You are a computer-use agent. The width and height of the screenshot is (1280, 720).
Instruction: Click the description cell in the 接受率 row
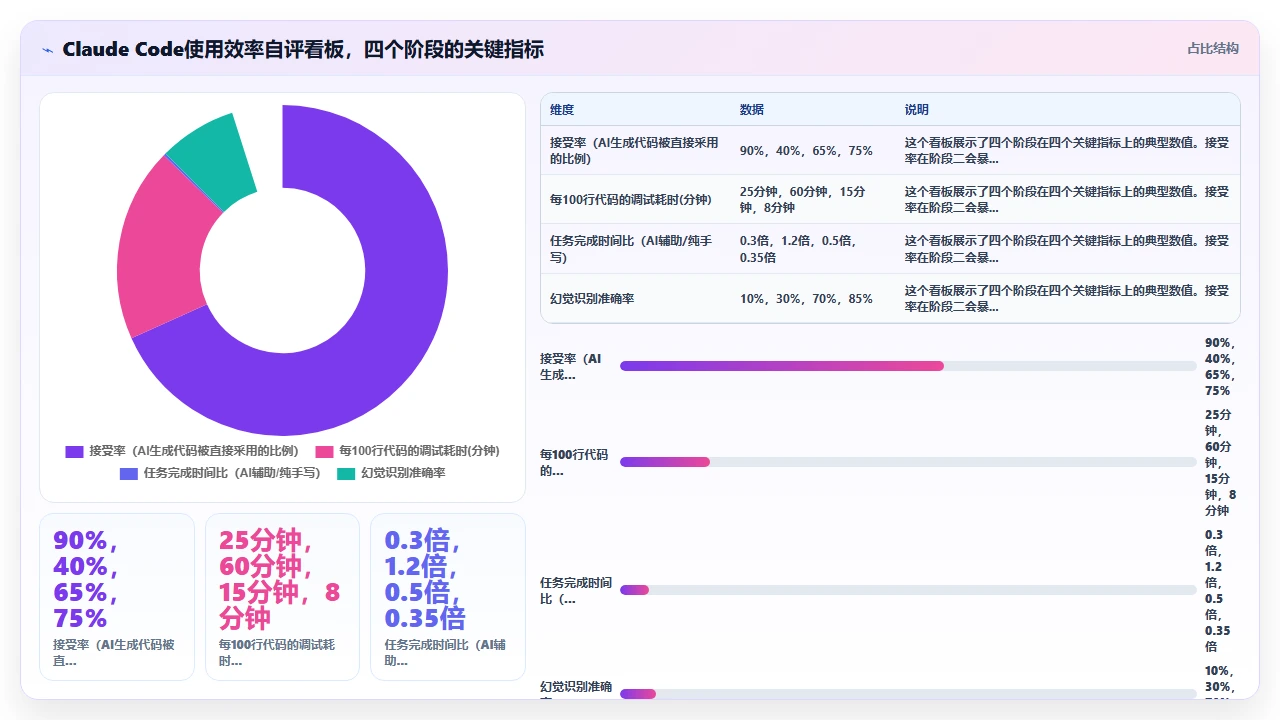1067,151
